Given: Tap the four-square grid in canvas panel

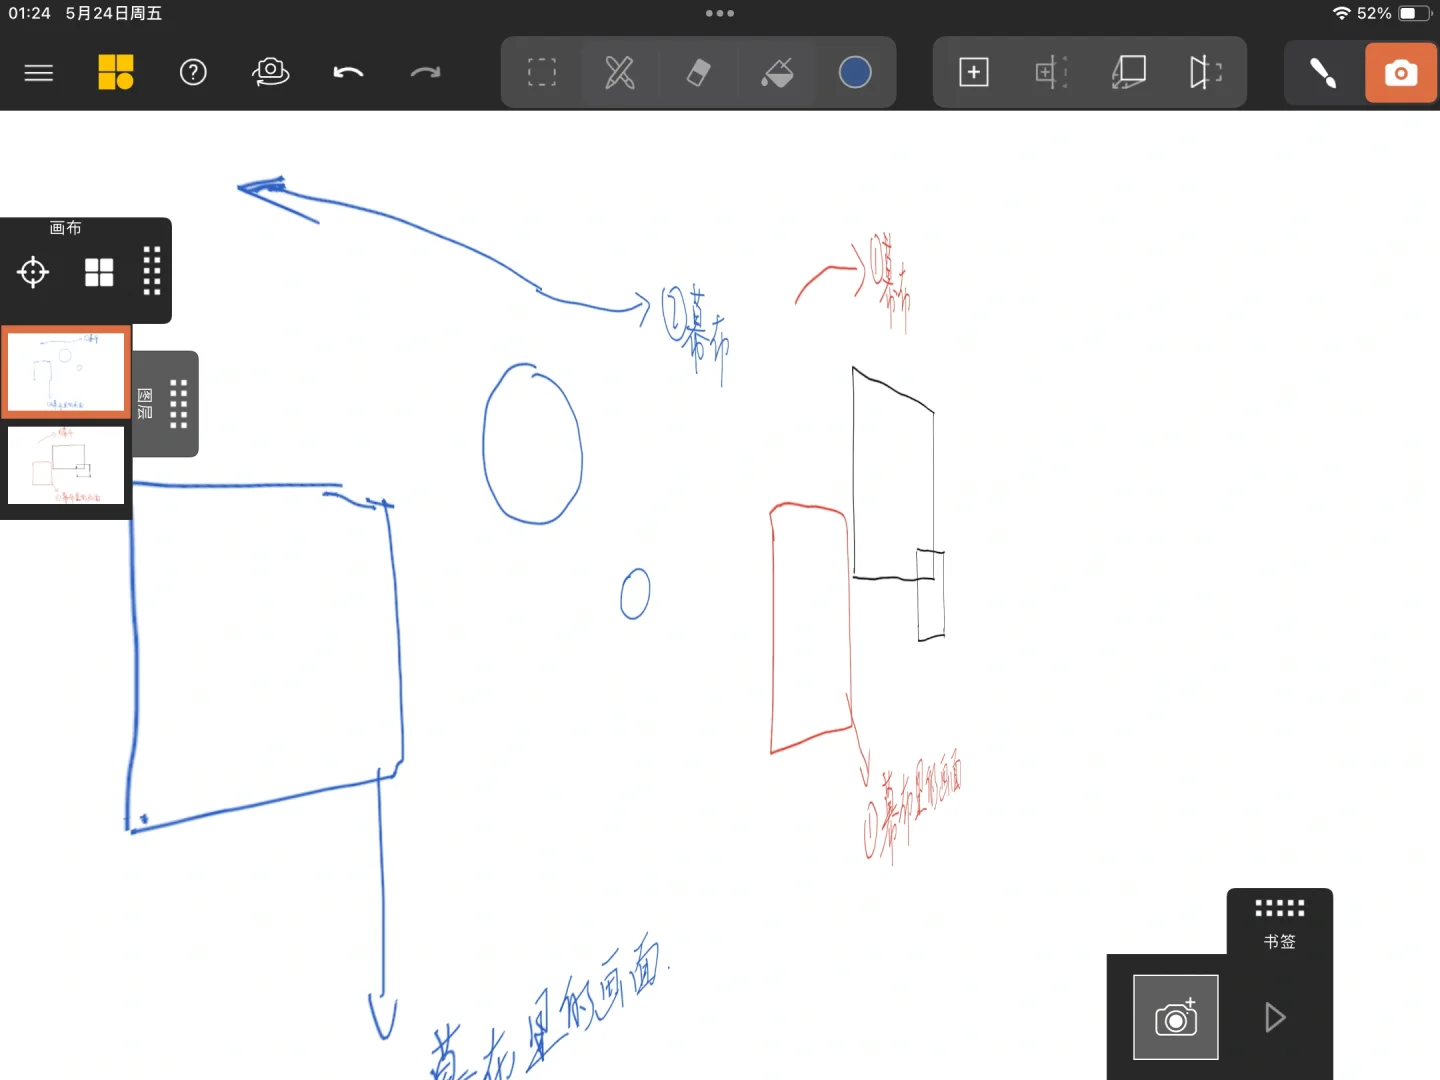Looking at the screenshot, I should [x=99, y=272].
